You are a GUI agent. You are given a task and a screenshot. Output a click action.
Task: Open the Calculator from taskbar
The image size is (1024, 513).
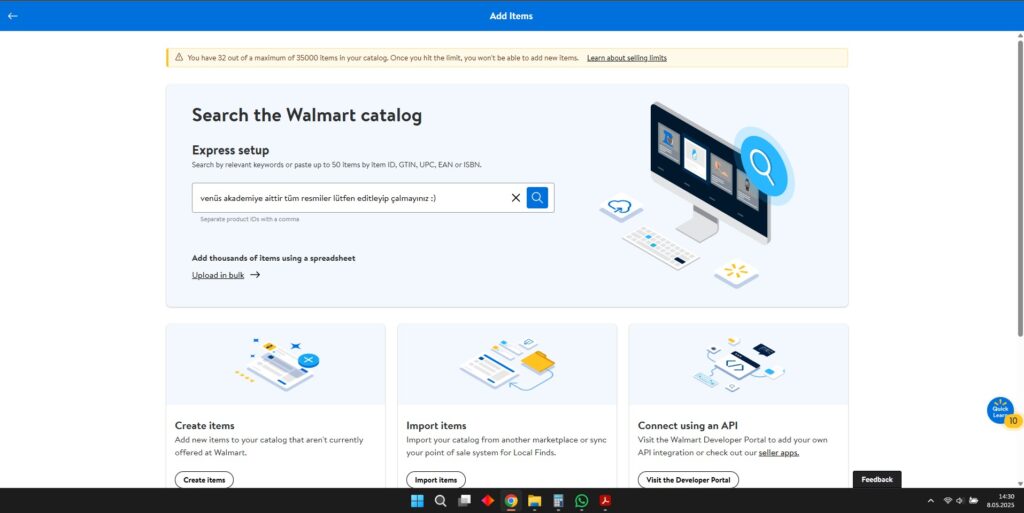point(558,501)
